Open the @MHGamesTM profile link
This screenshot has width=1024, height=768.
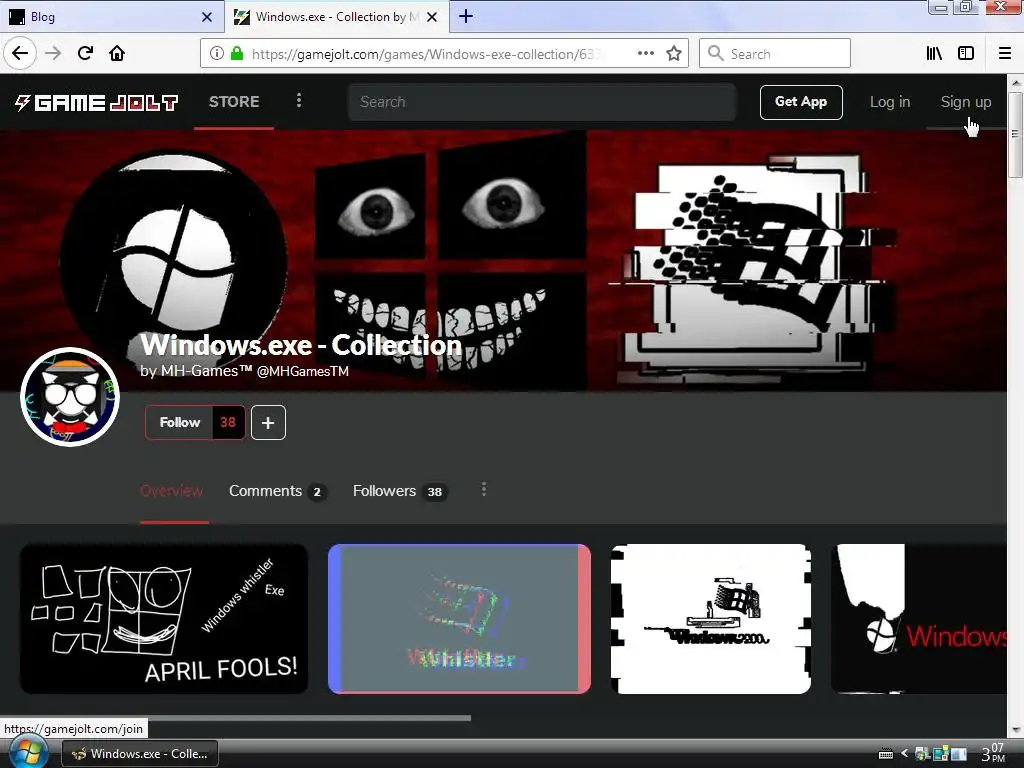click(x=302, y=372)
